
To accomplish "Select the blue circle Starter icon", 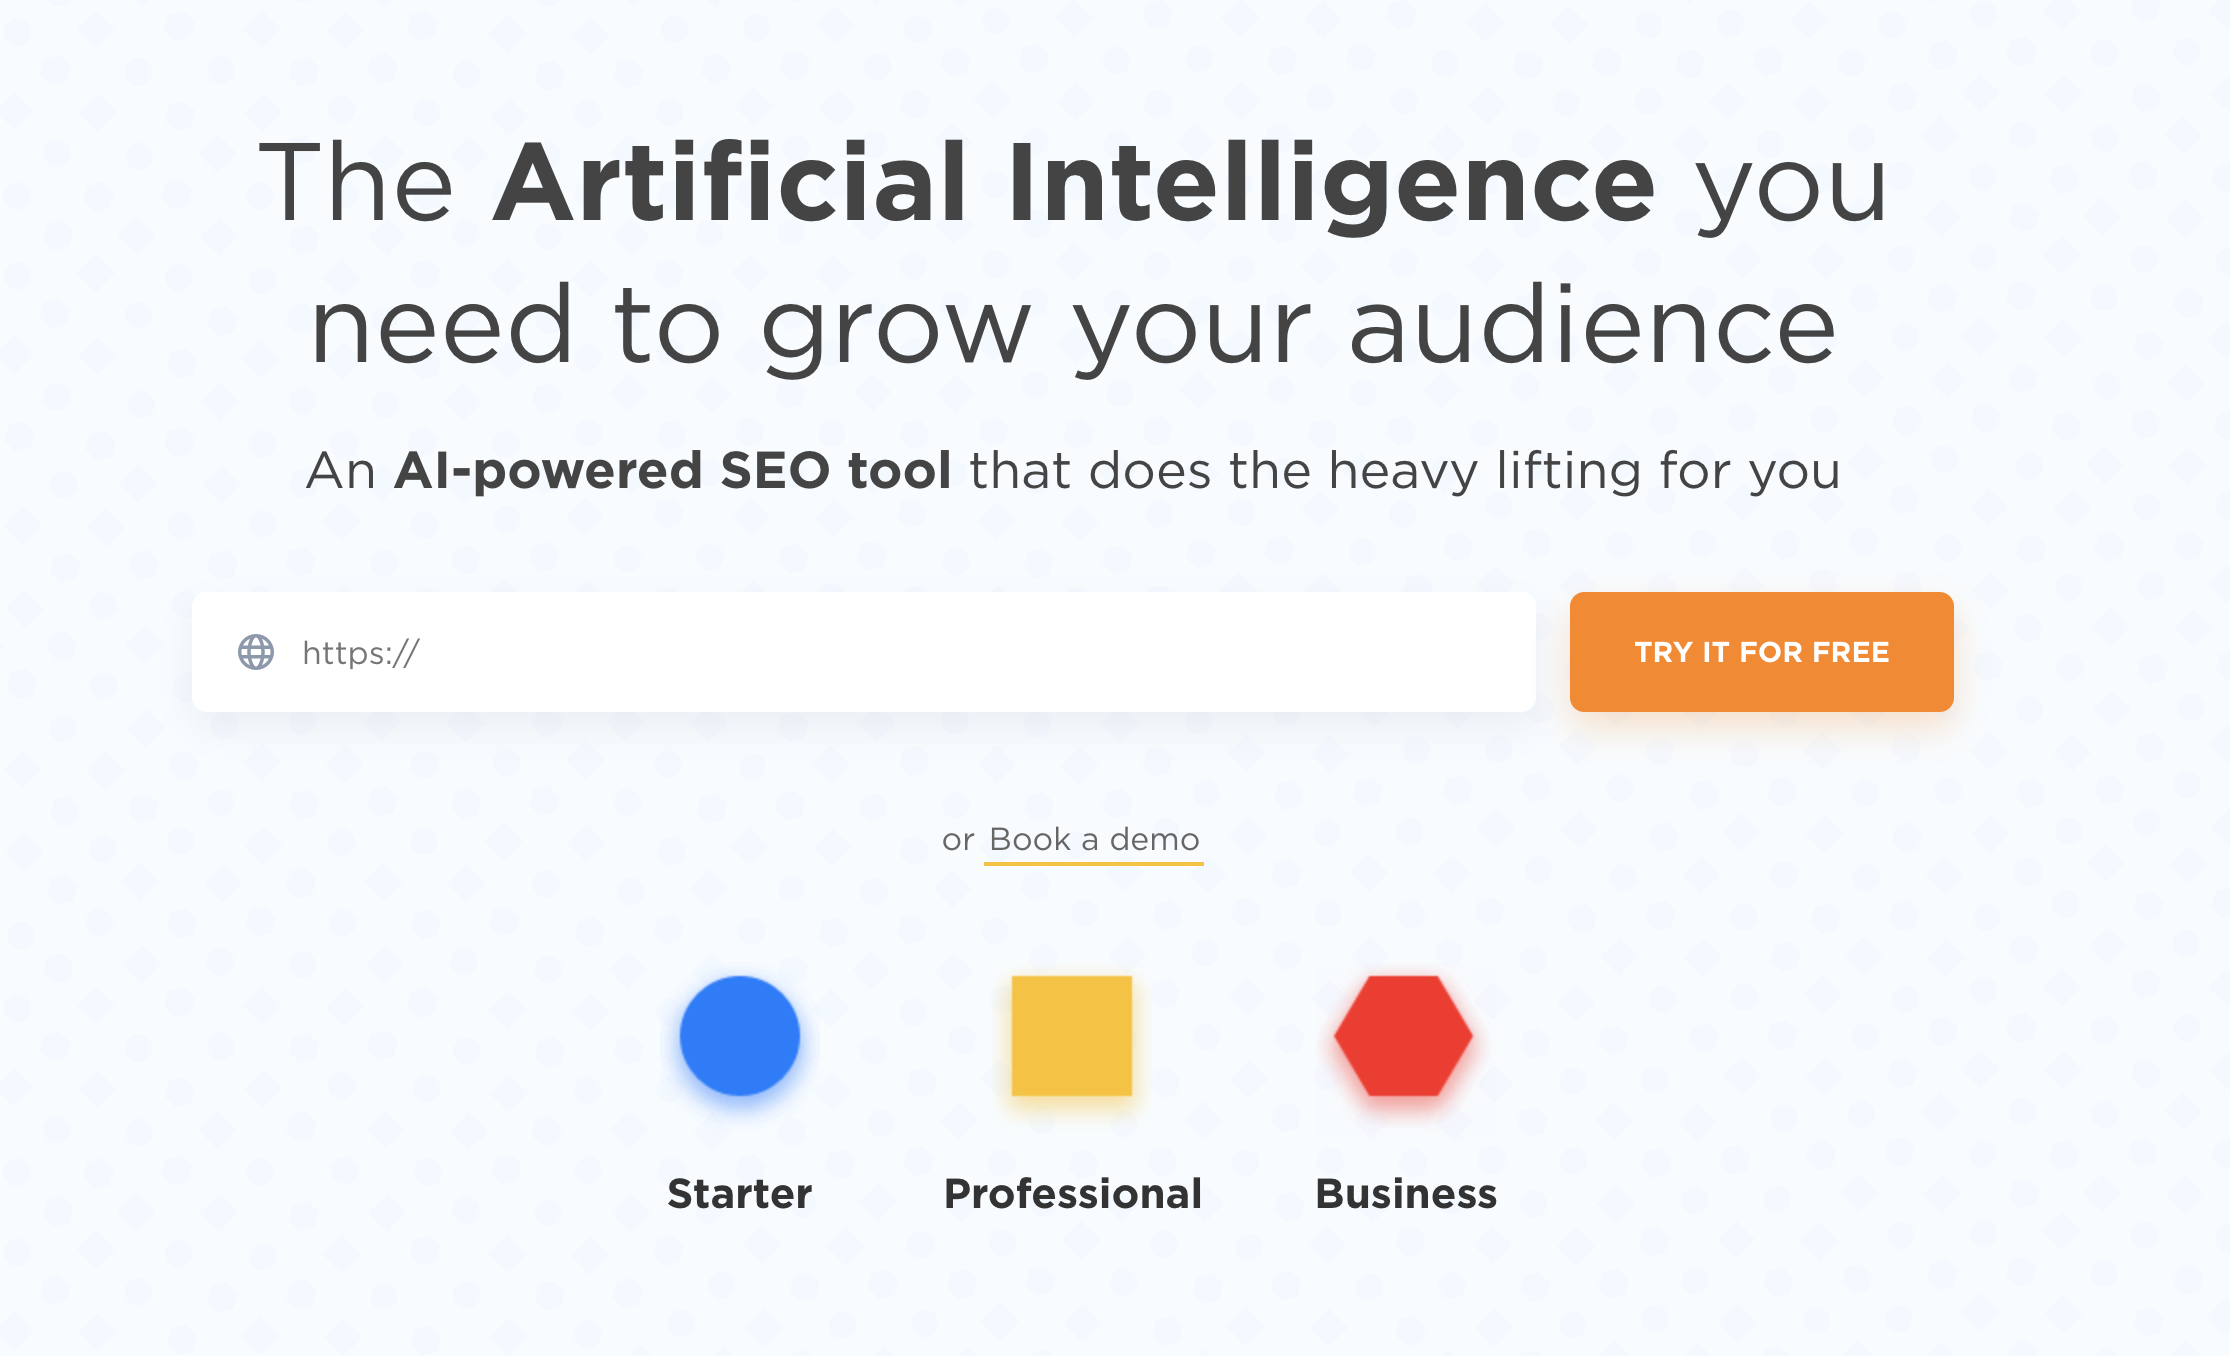I will click(x=740, y=1036).
